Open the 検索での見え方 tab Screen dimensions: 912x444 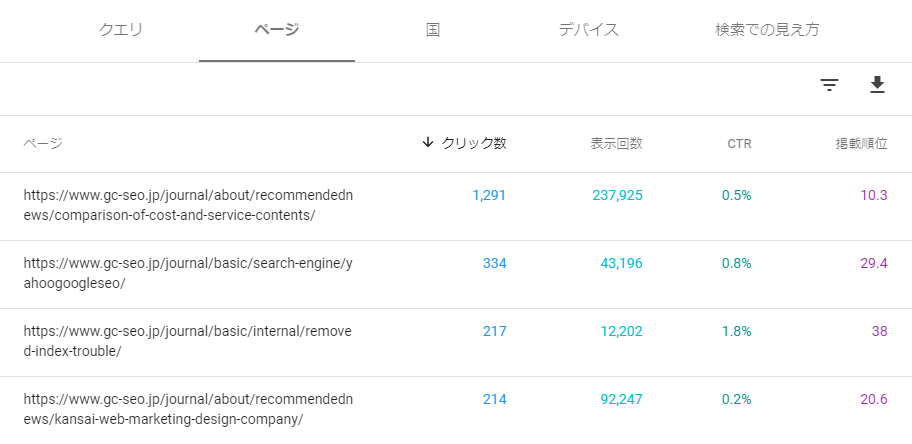tap(767, 30)
